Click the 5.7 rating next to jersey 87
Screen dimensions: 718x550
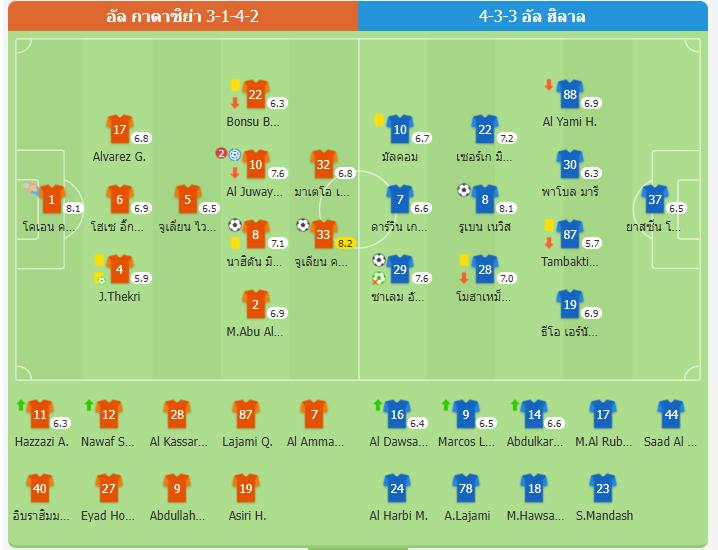tap(592, 244)
